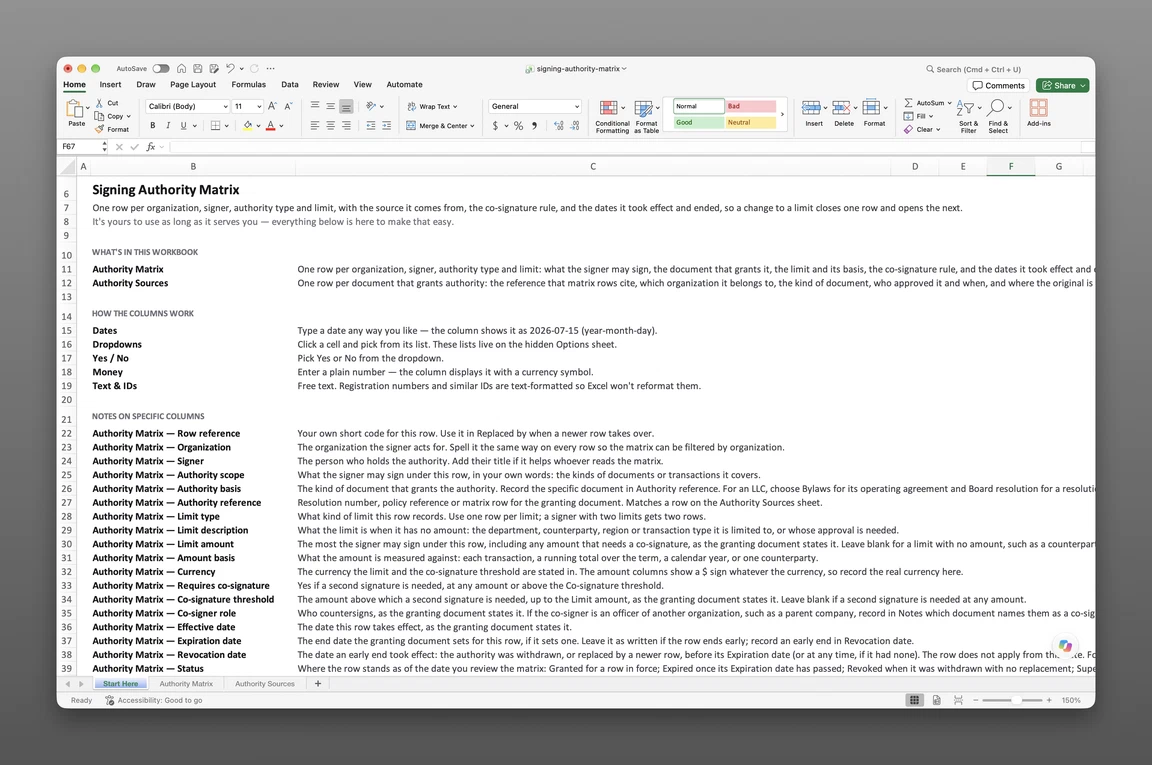Screen dimensions: 1152x765
Task: Open the more commands ellipsis
Action: [x=270, y=68]
